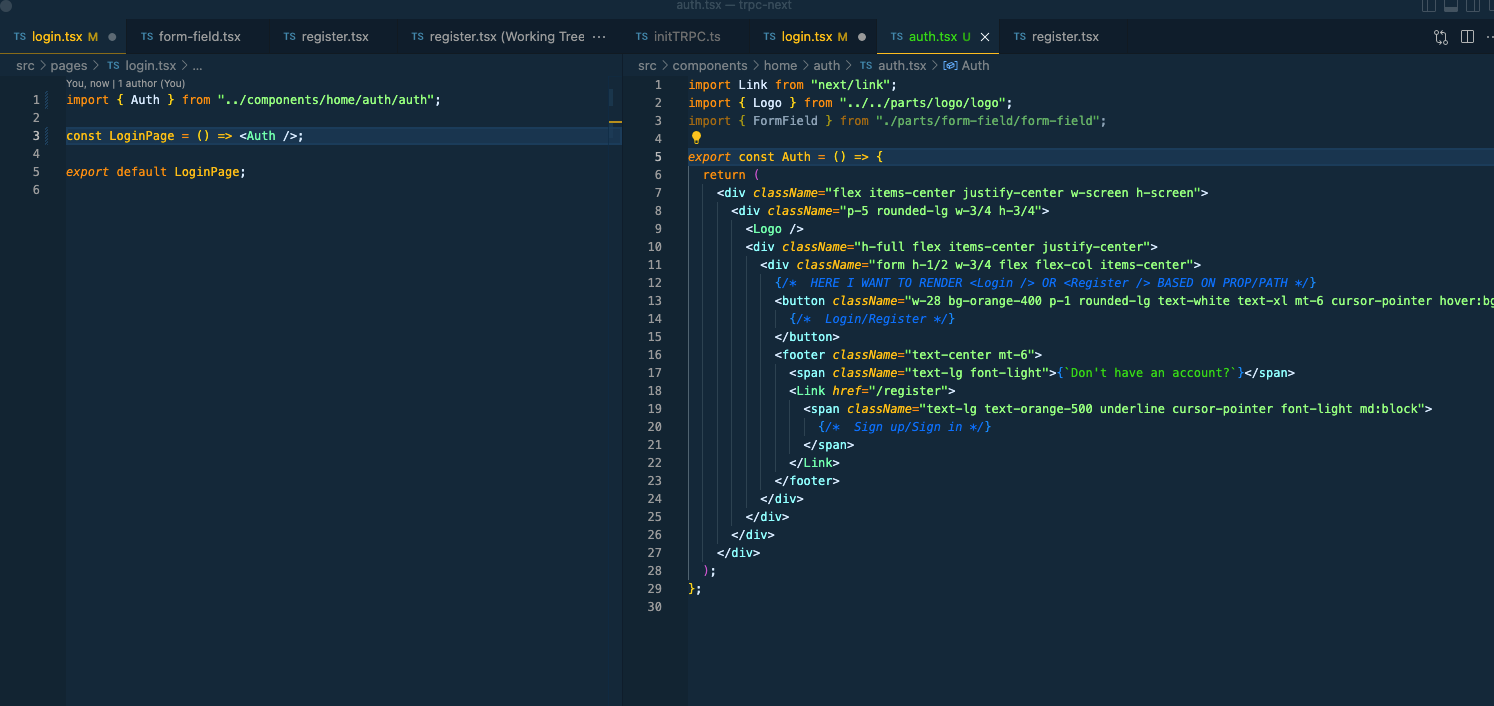Open register.tsx (Working Tree) diff tab

(x=506, y=37)
